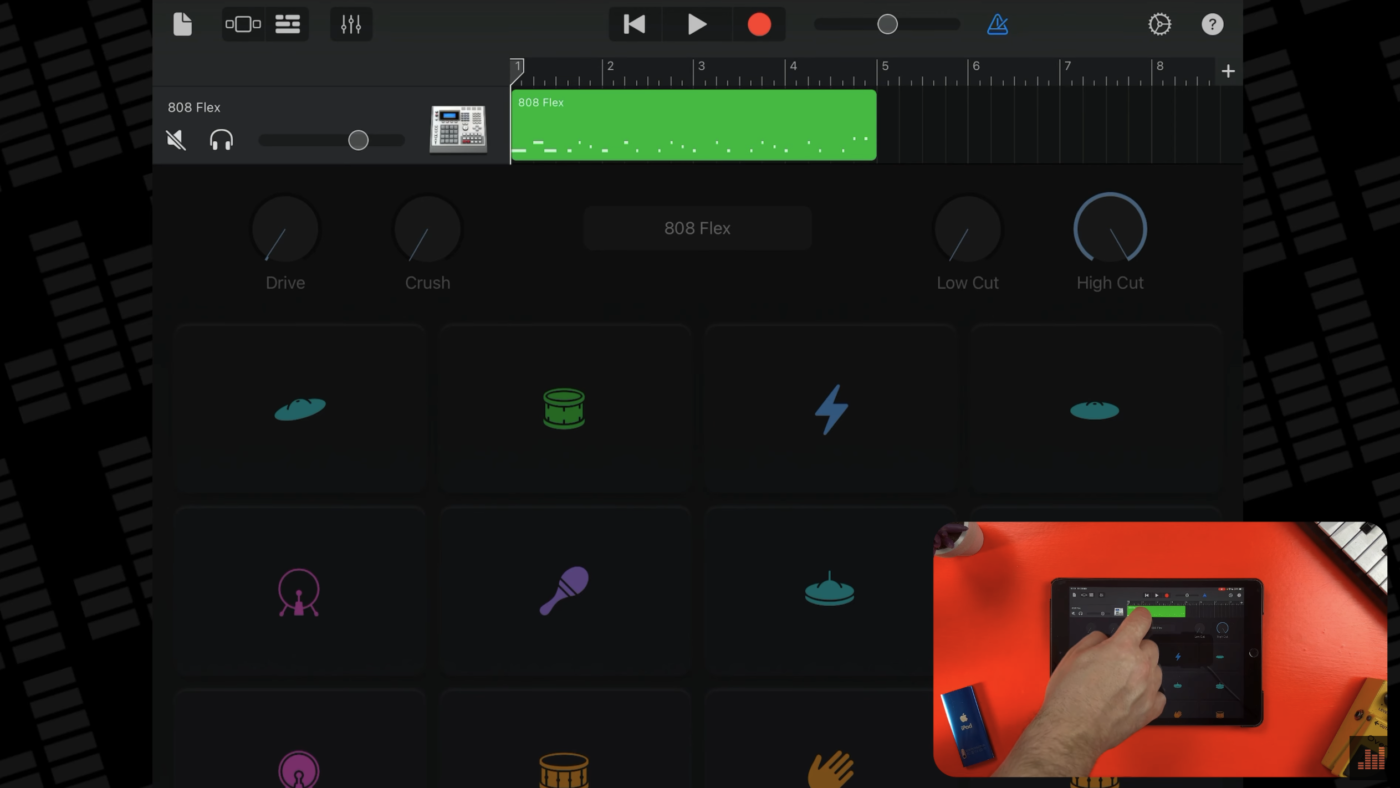The width and height of the screenshot is (1400, 788).
Task: Click bar 6 on the timeline ruler
Action: tap(975, 67)
